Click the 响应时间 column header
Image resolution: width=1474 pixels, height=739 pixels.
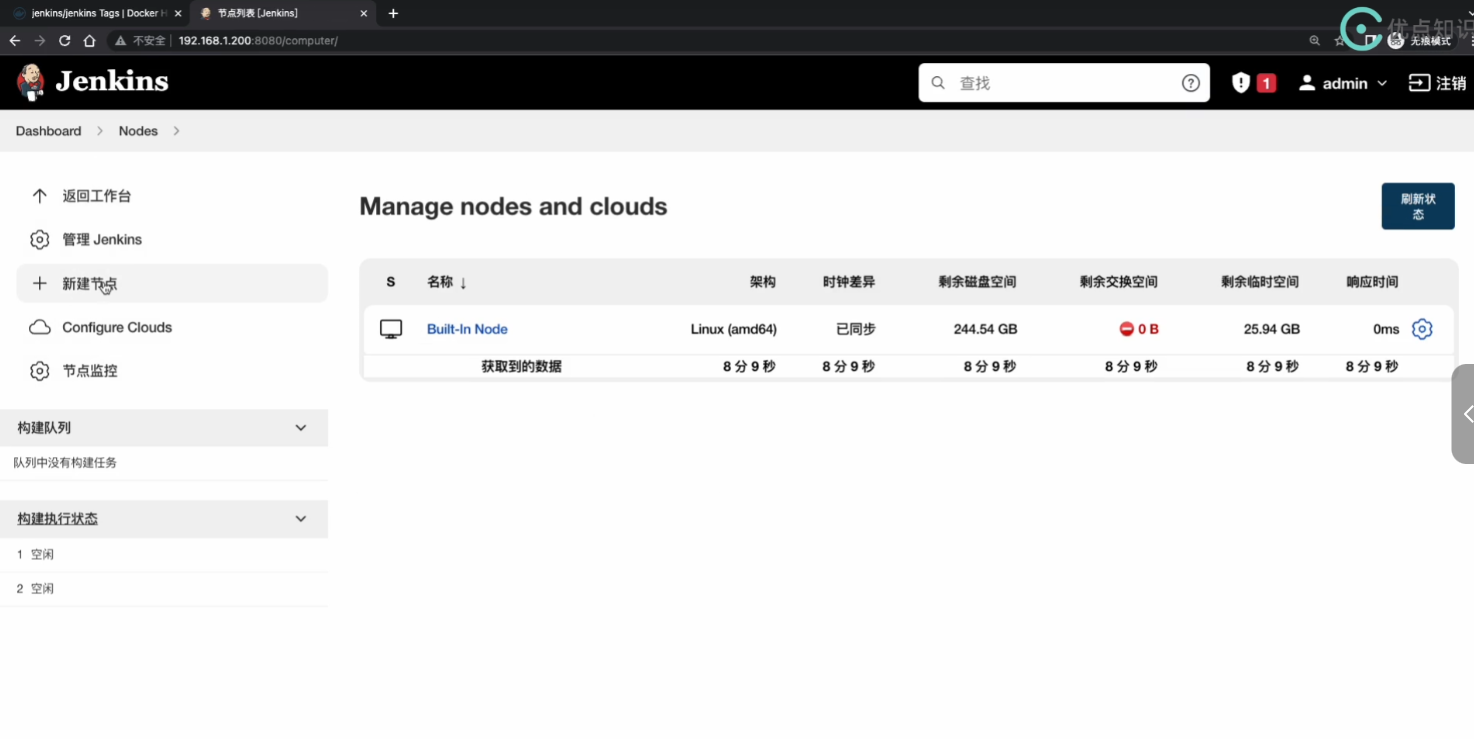tap(1372, 282)
